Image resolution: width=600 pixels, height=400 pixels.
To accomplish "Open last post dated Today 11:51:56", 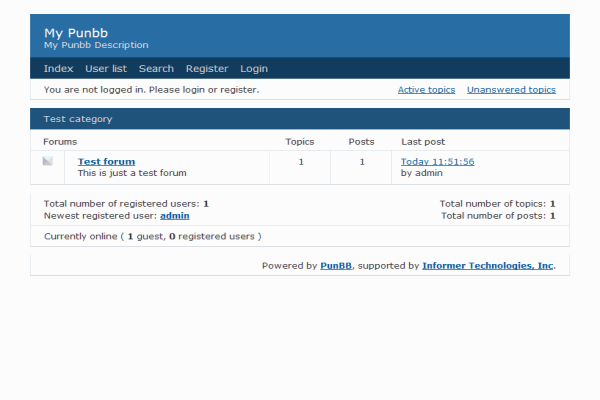I will point(437,161).
